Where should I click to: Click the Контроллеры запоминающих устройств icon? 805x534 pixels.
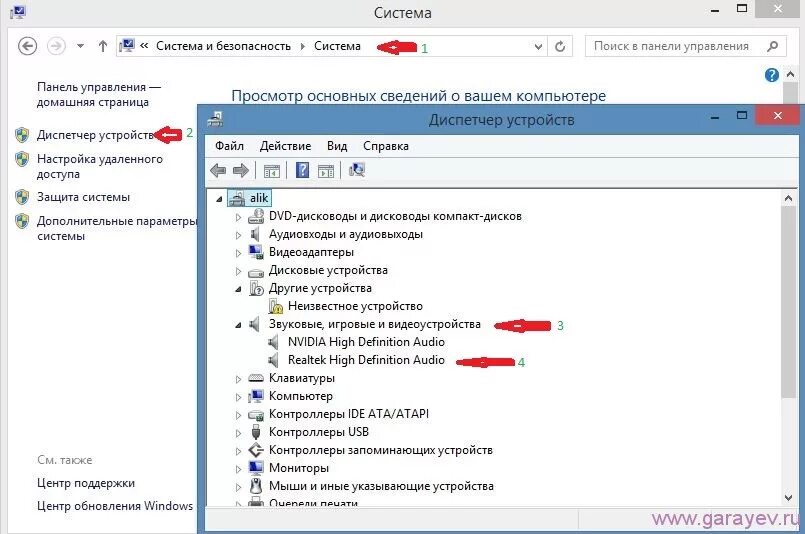tap(256, 450)
